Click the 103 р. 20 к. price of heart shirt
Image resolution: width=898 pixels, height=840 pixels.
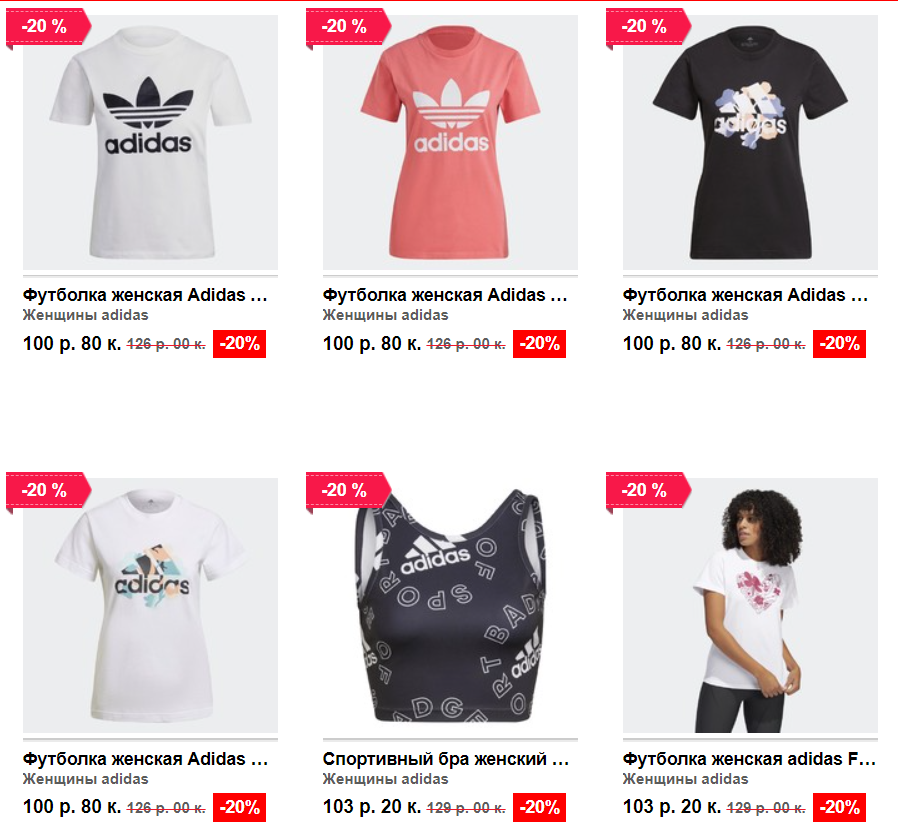click(672, 807)
